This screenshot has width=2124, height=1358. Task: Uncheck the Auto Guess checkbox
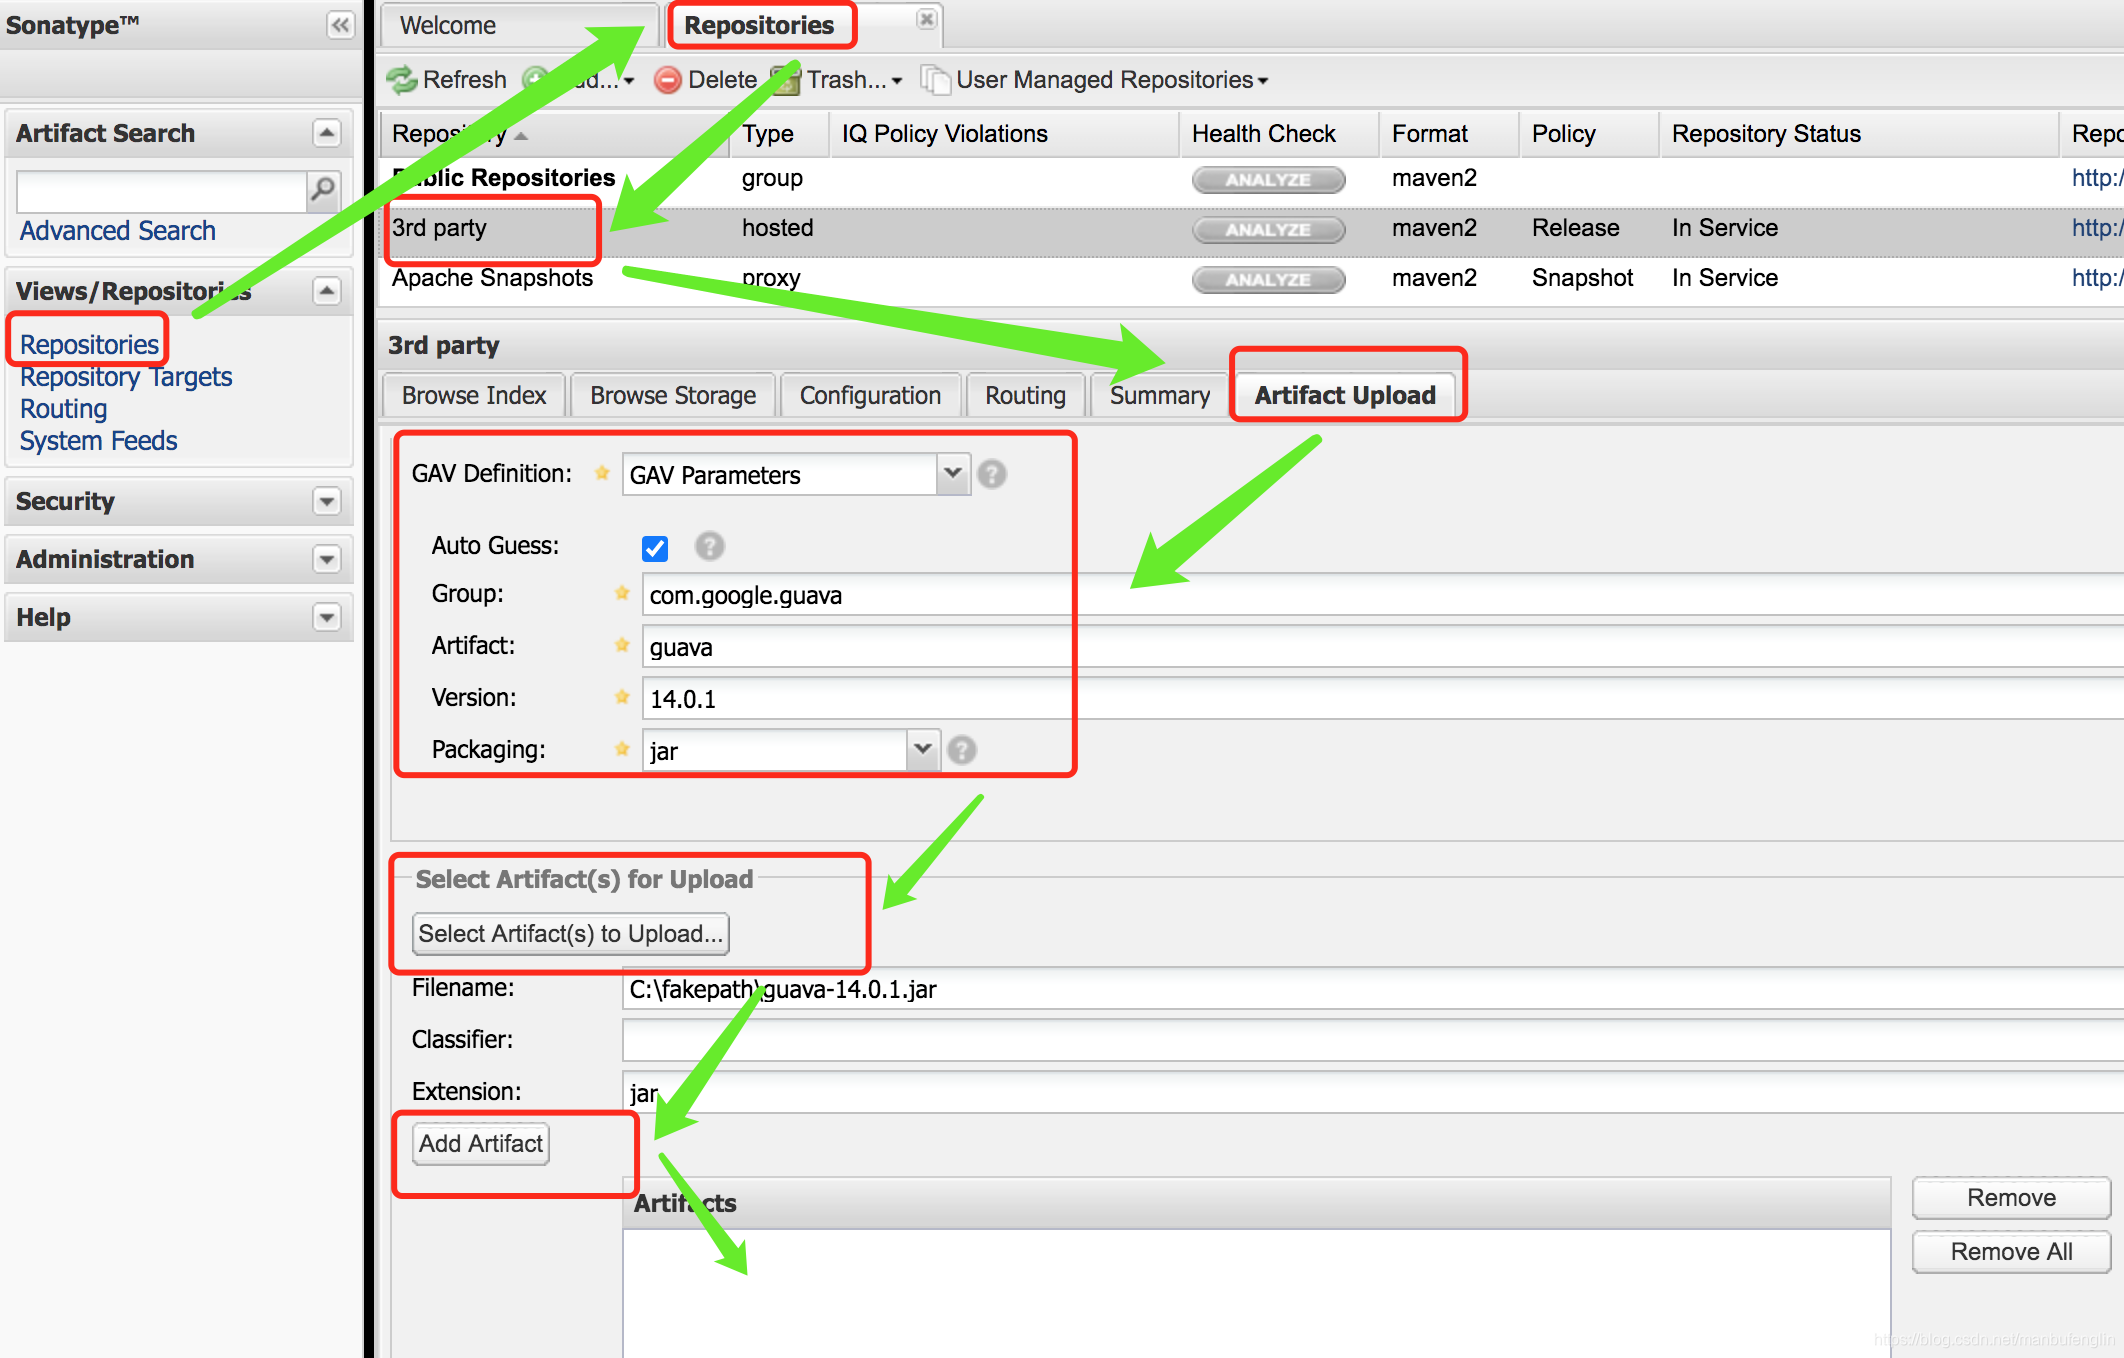coord(655,548)
